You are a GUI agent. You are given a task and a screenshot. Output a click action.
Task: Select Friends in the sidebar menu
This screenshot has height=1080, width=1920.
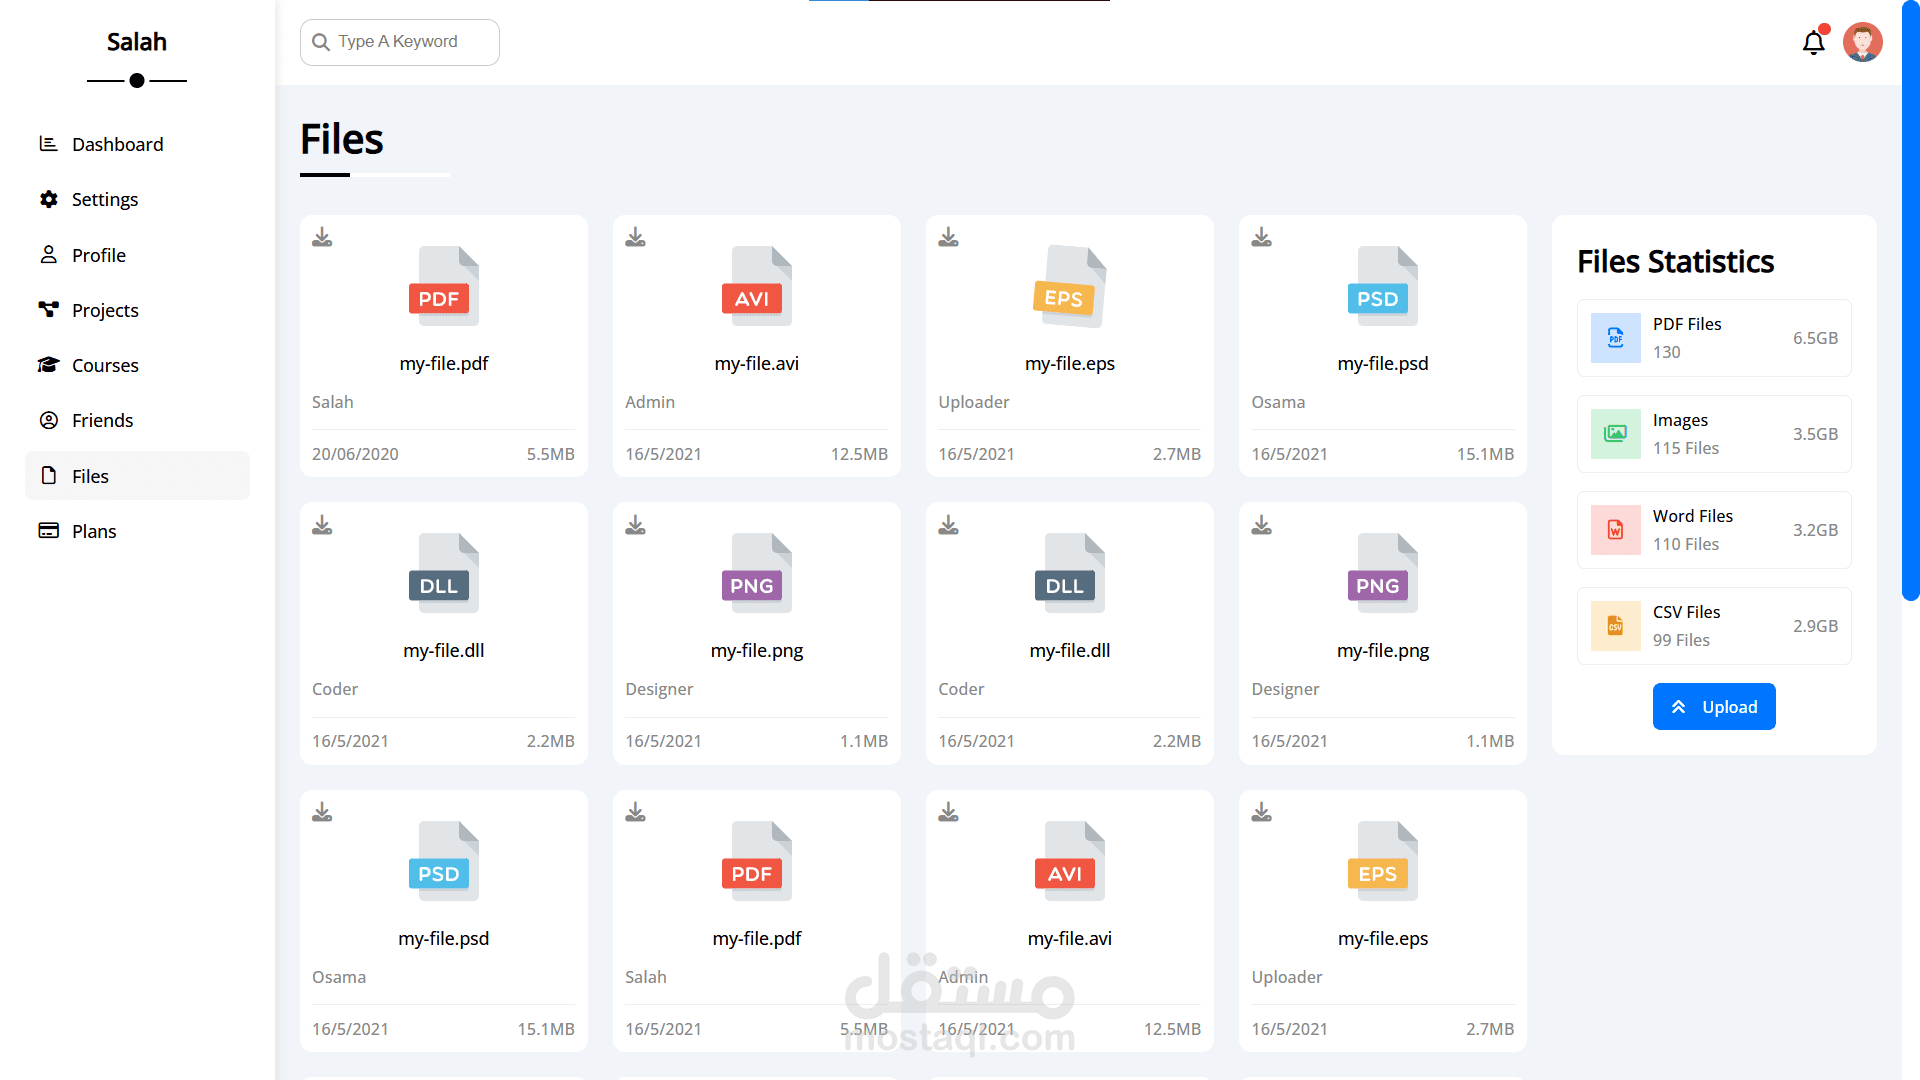pos(102,420)
